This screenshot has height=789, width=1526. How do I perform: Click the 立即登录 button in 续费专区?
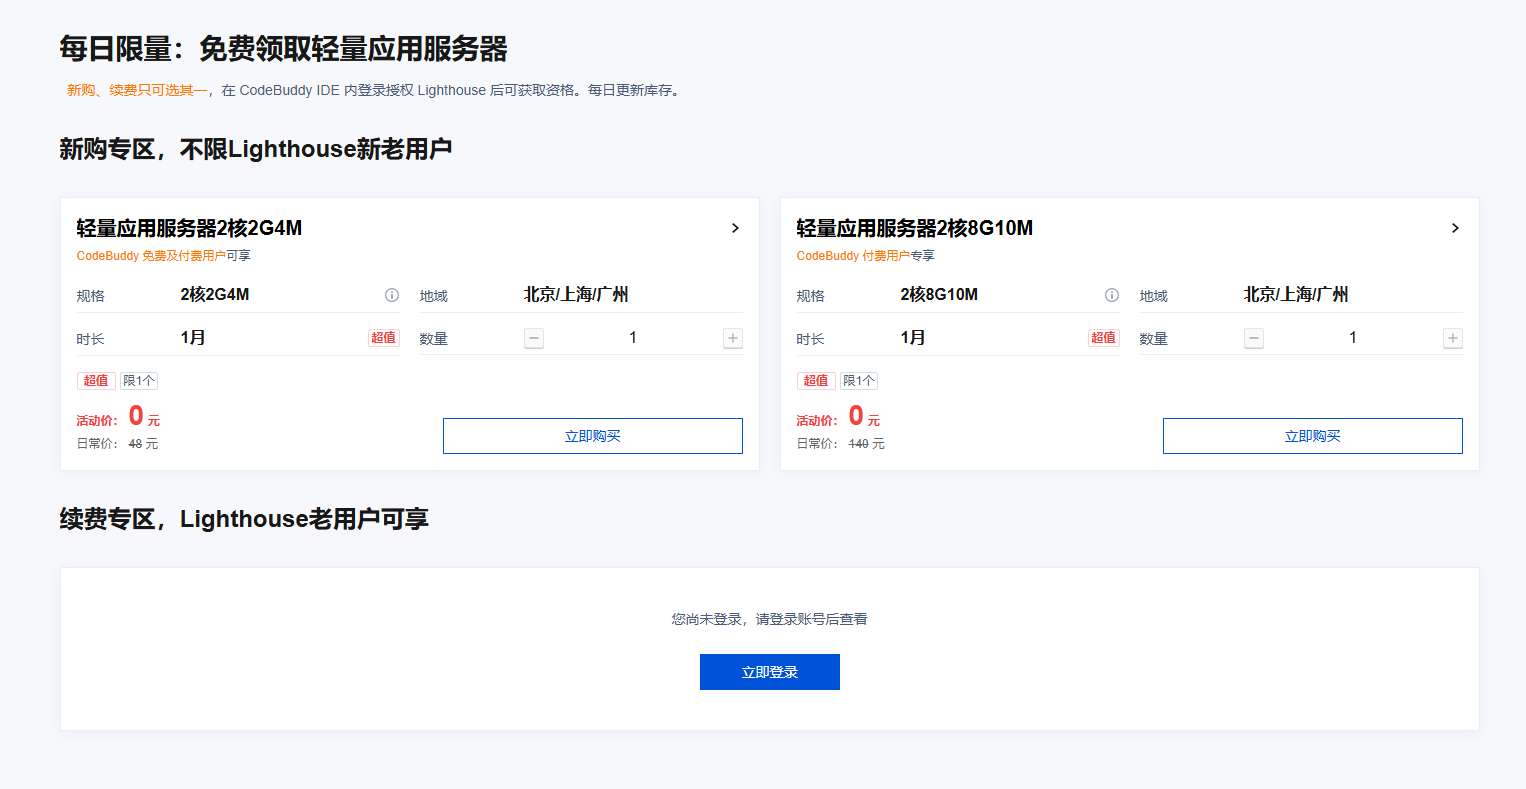pyautogui.click(x=769, y=671)
